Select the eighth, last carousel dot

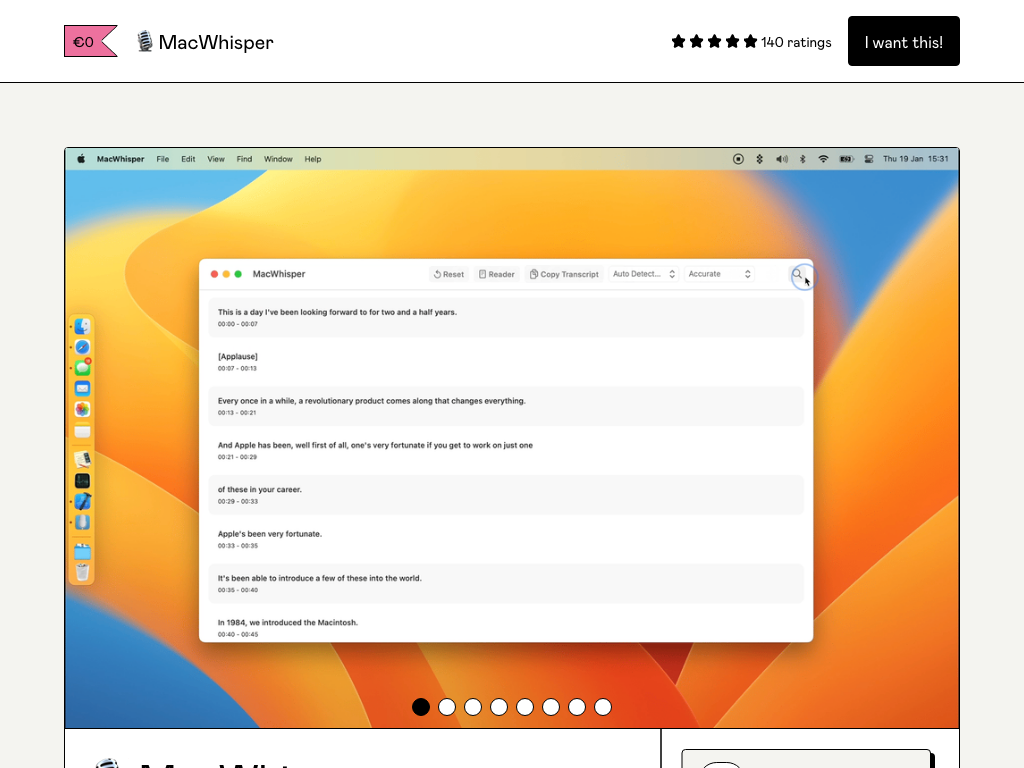tap(603, 707)
